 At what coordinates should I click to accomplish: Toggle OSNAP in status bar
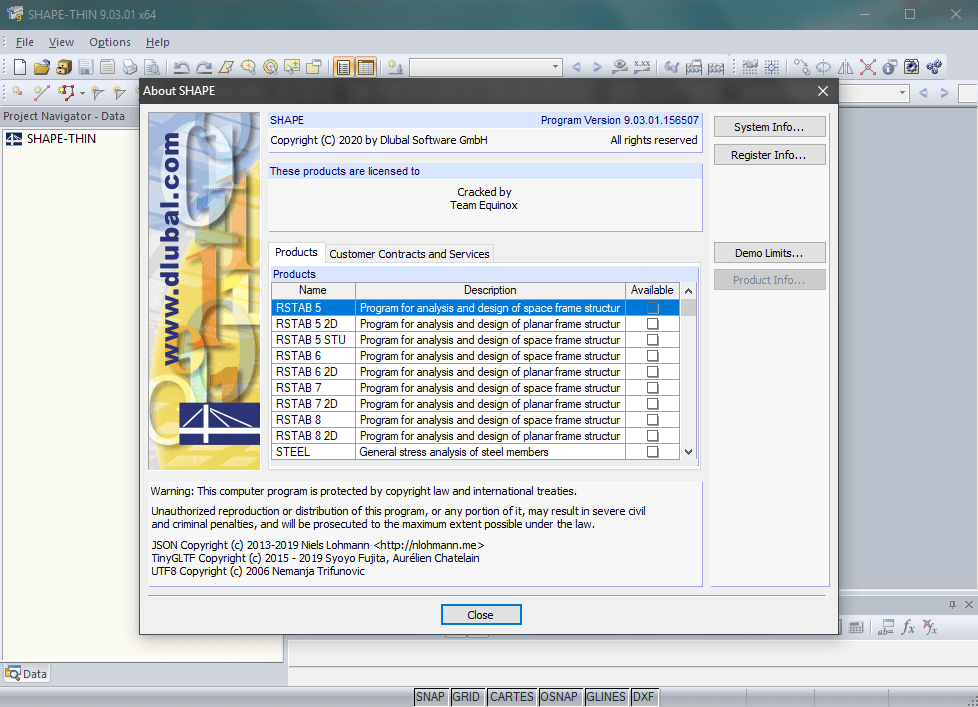coord(559,696)
